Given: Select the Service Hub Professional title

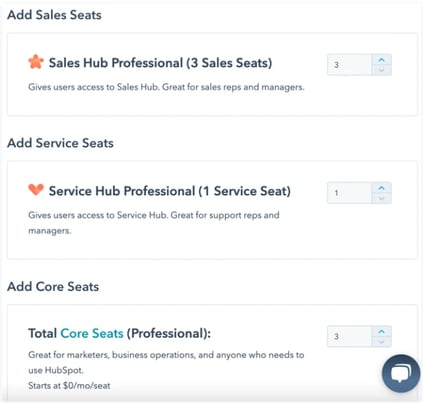Looking at the screenshot, I should tap(170, 191).
